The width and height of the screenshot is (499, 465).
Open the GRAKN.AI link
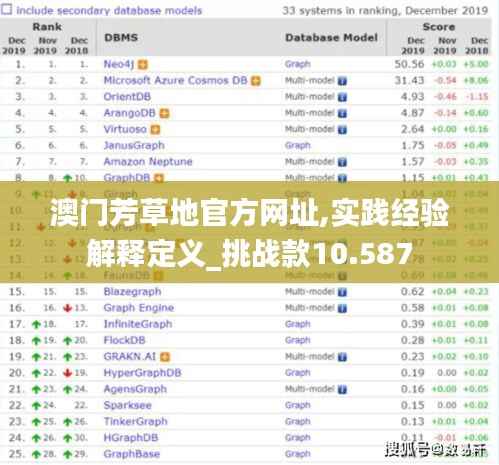tap(130, 357)
